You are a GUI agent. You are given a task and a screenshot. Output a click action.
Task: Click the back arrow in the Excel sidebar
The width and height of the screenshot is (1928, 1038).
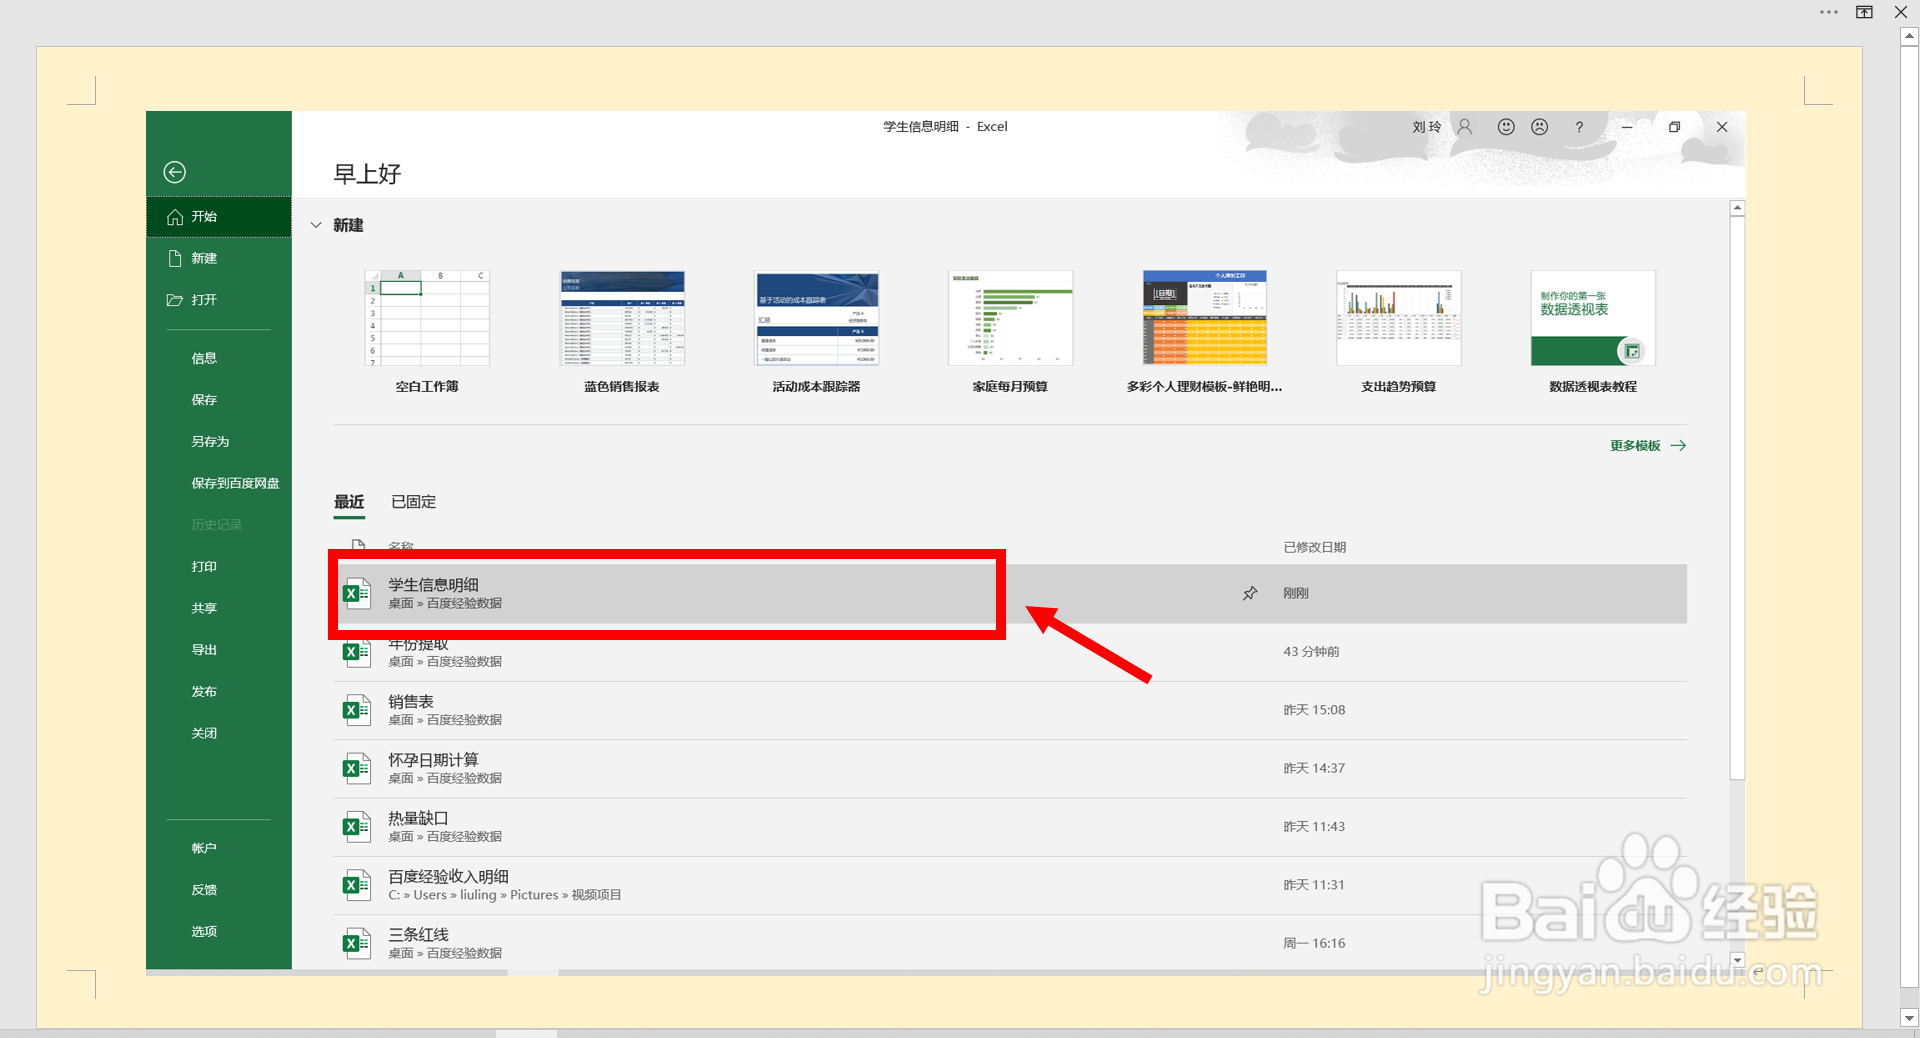[175, 172]
